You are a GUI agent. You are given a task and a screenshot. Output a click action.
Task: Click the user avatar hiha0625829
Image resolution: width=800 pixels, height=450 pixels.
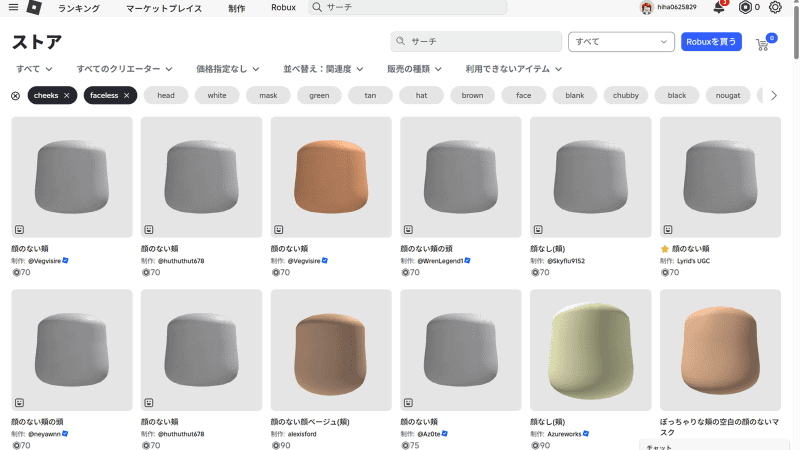pos(646,8)
